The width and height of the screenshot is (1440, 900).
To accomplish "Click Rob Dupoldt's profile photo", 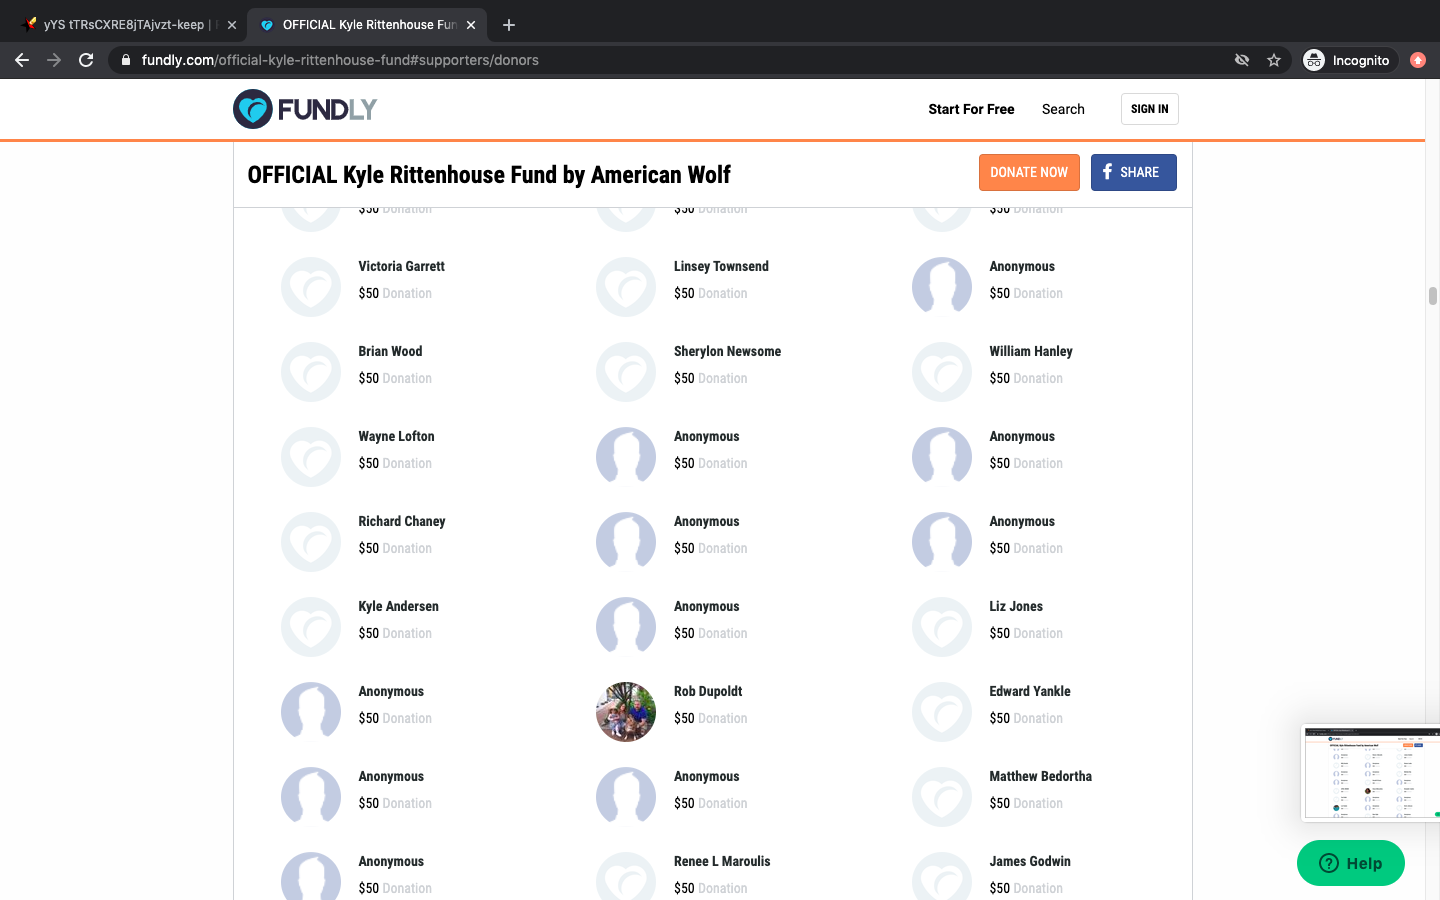I will click(x=626, y=712).
